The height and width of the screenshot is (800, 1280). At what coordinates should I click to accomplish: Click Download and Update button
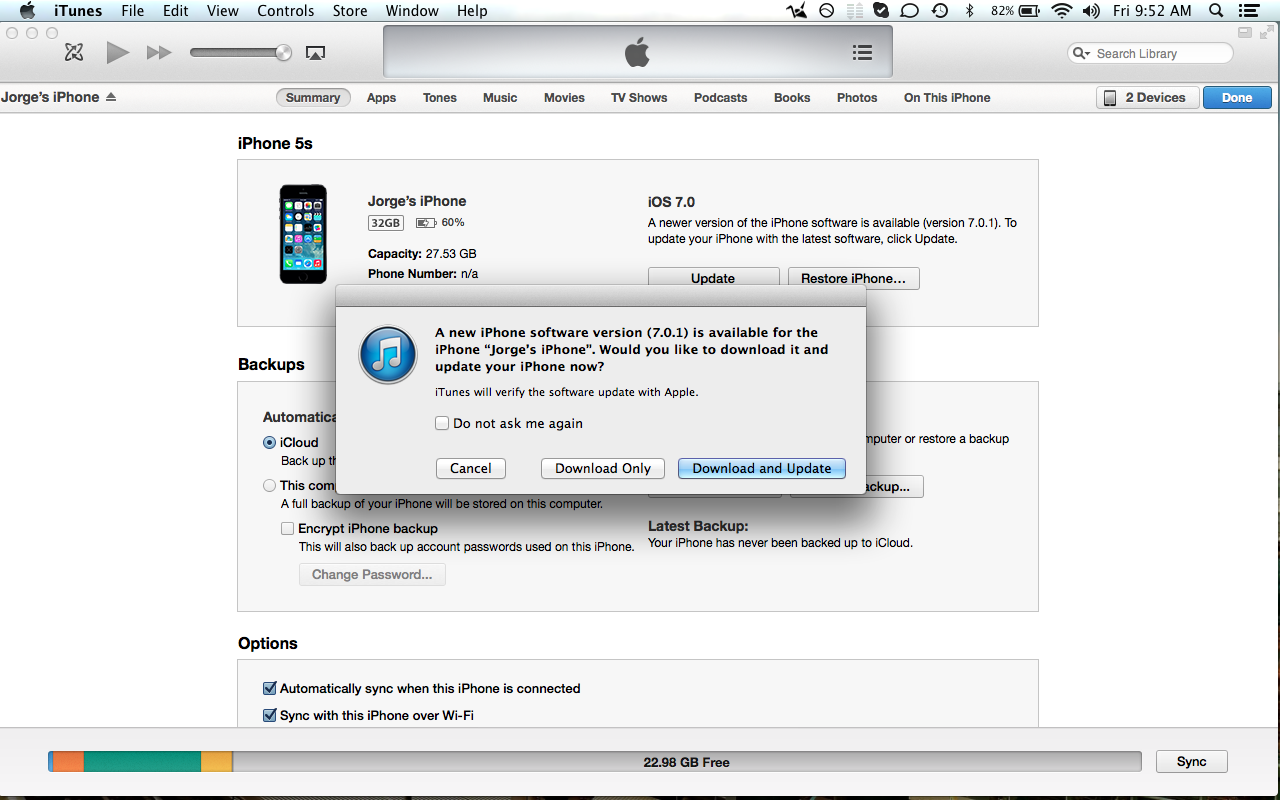pos(762,468)
